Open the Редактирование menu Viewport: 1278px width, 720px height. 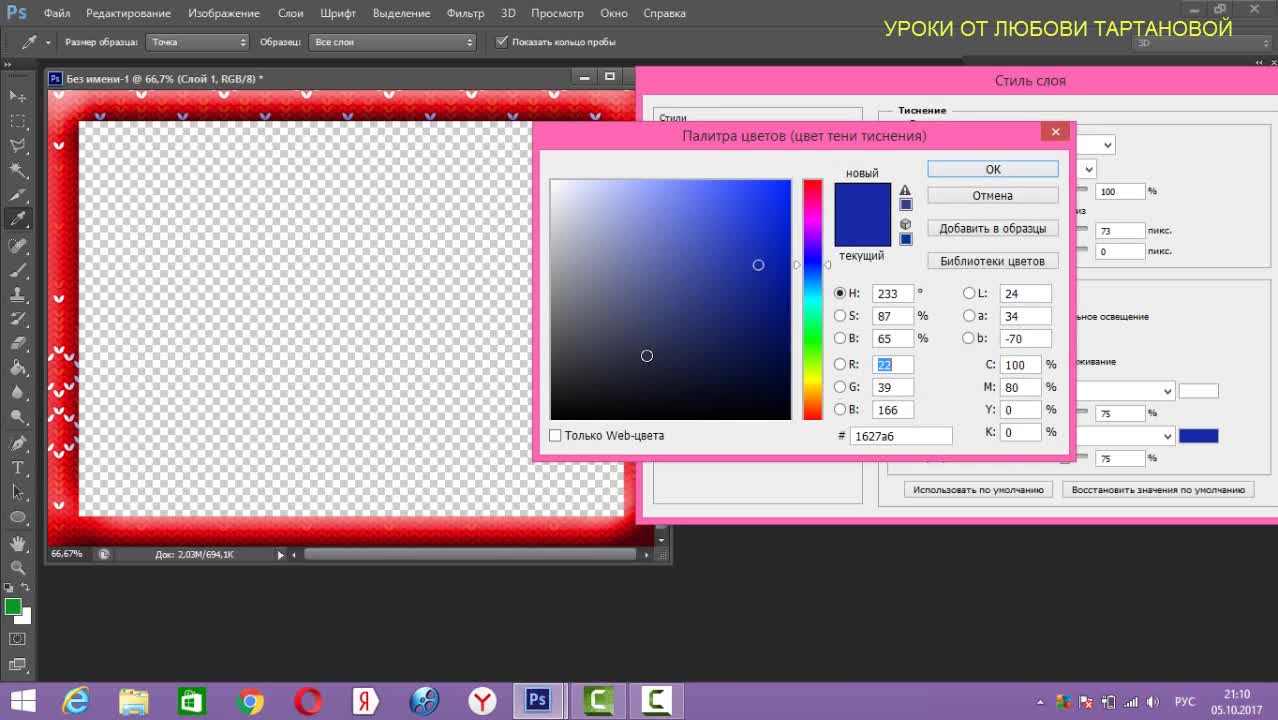(x=128, y=13)
